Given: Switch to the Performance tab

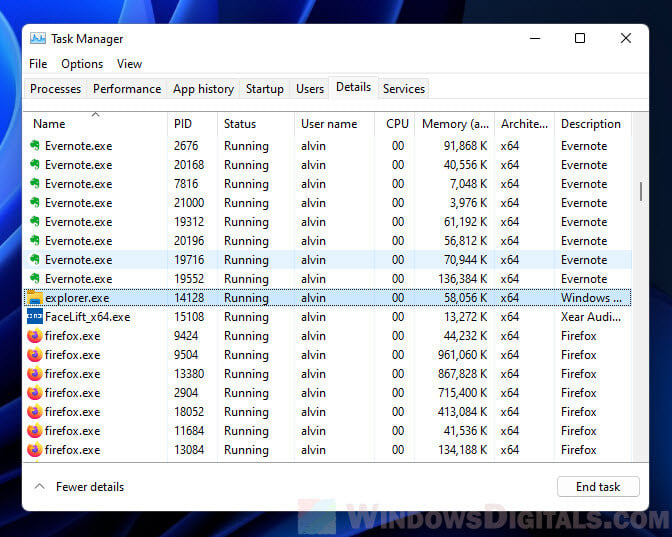Looking at the screenshot, I should (127, 89).
